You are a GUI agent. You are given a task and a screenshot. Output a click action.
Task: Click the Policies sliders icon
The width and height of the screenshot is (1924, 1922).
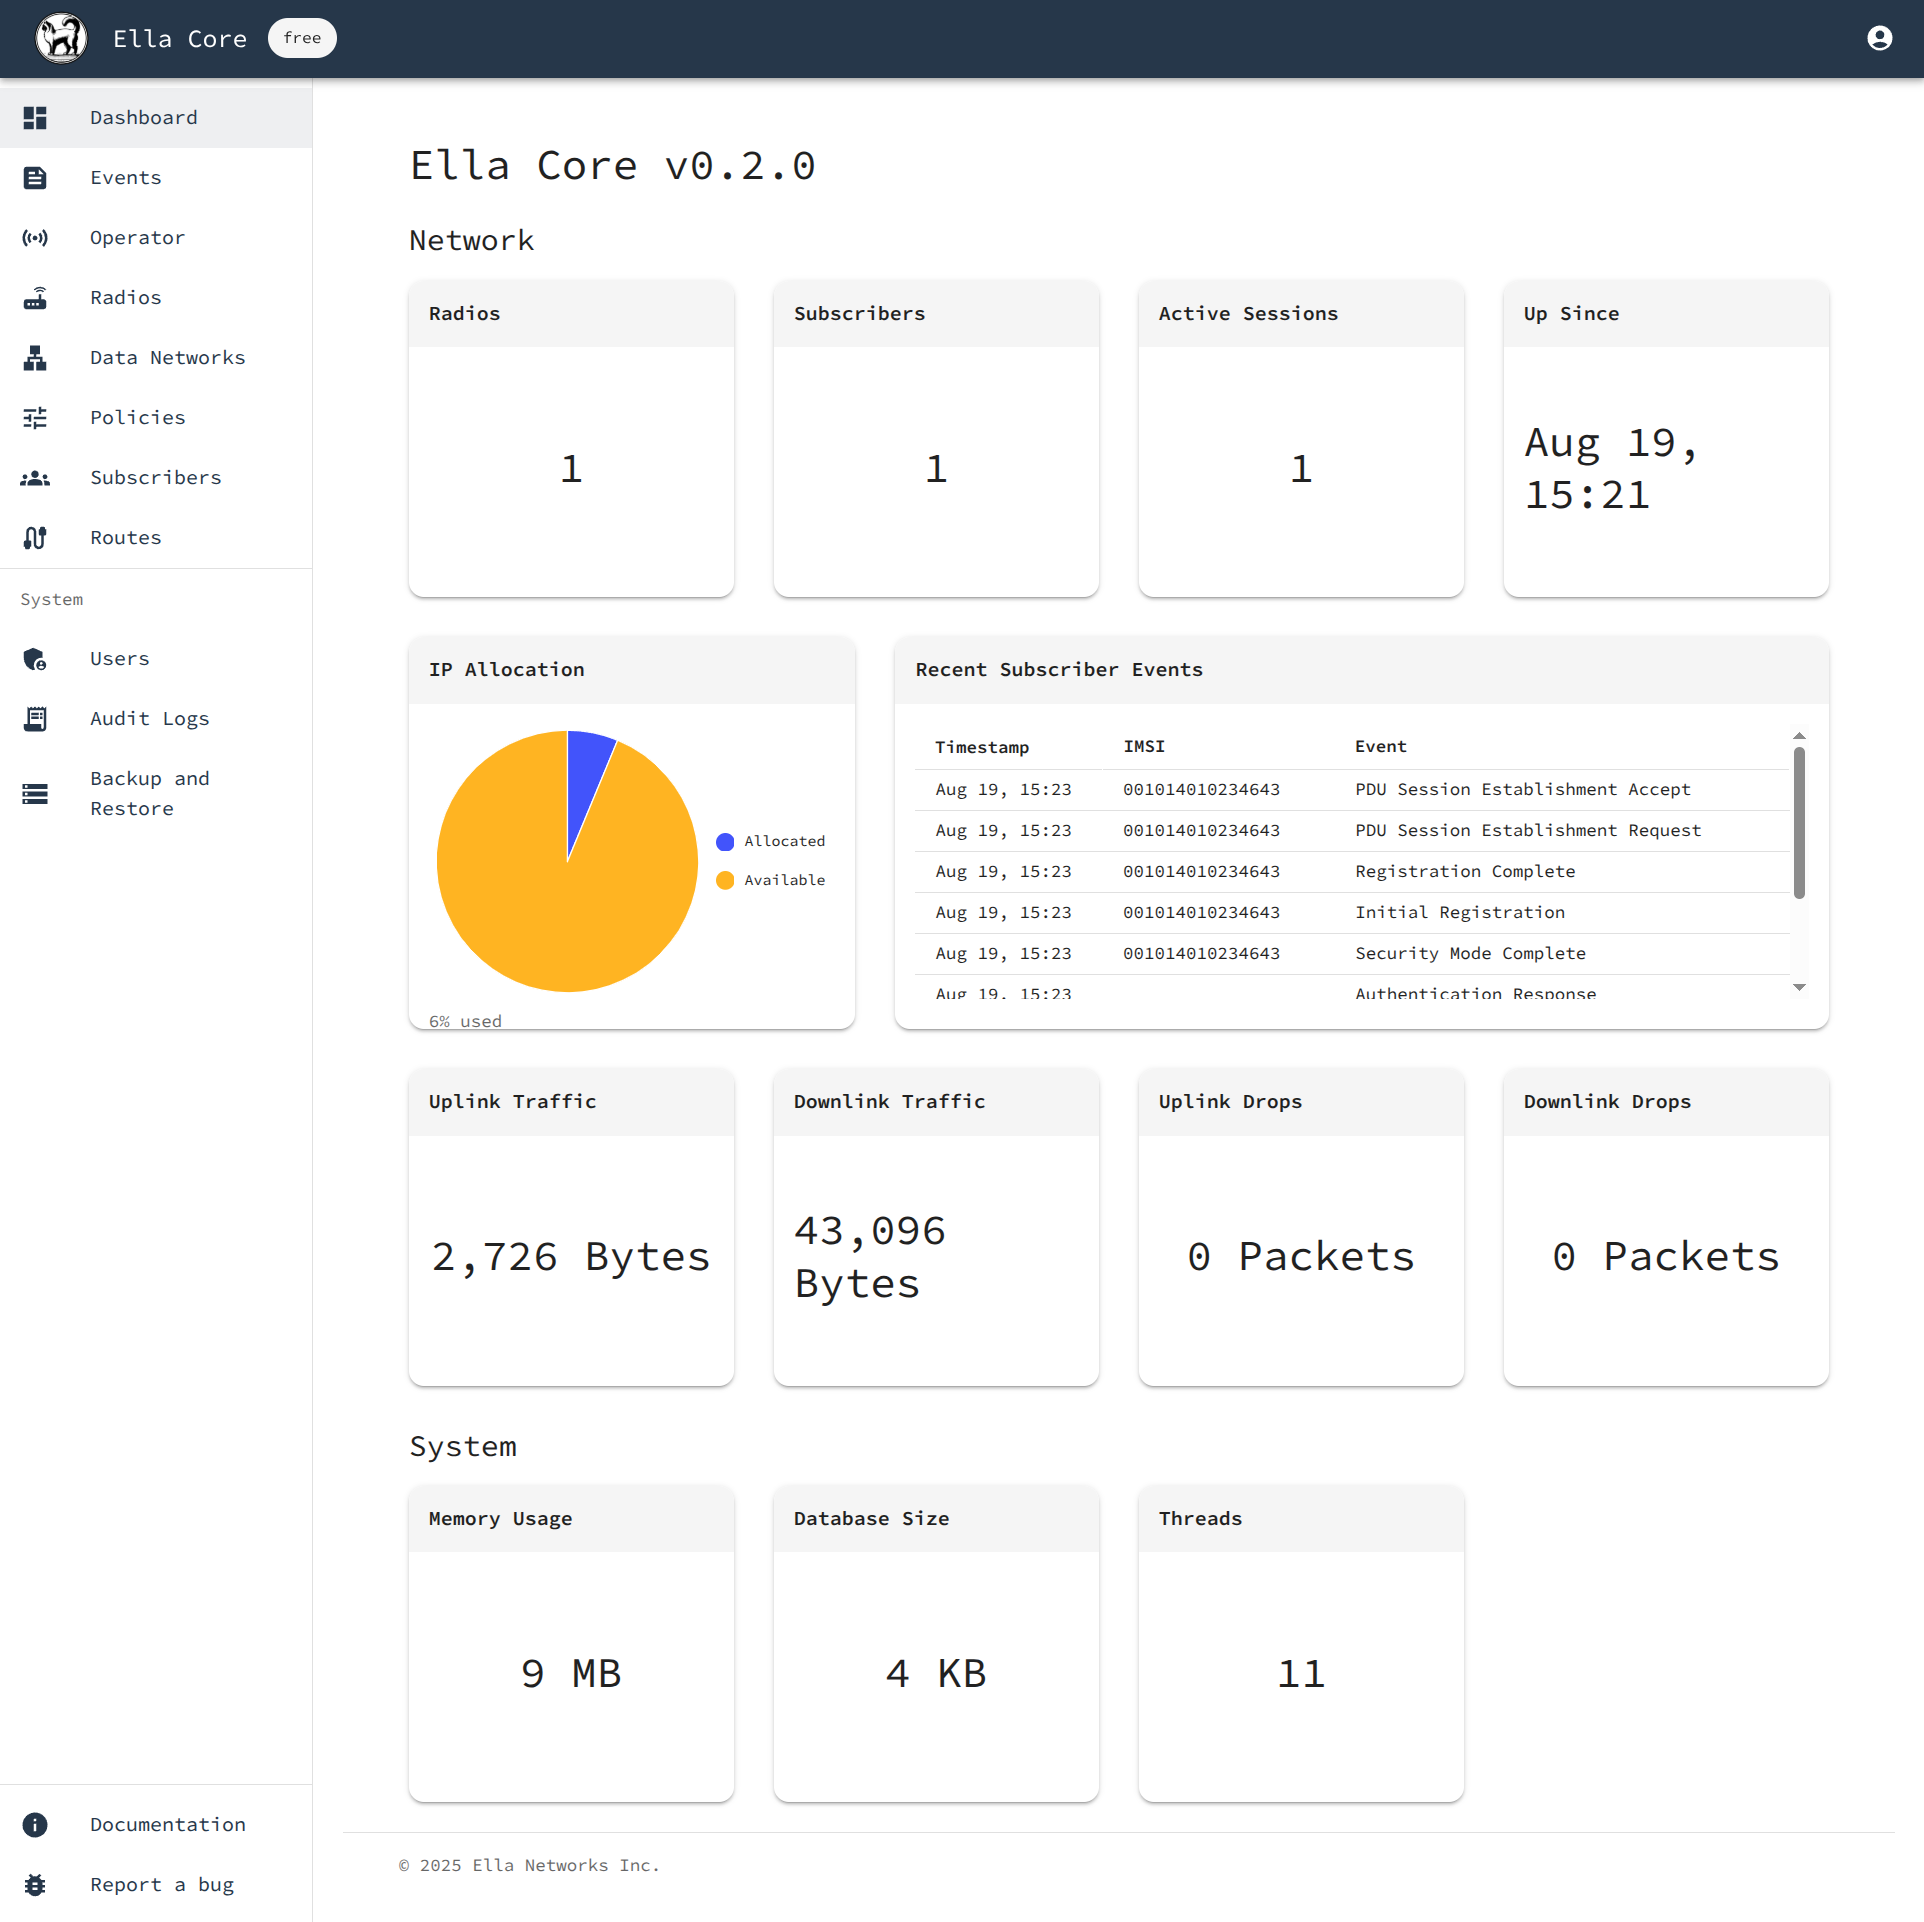pos(35,418)
